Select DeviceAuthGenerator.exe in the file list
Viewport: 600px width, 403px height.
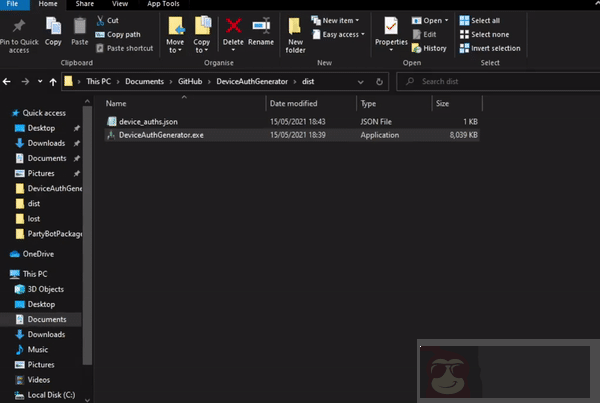coord(160,134)
